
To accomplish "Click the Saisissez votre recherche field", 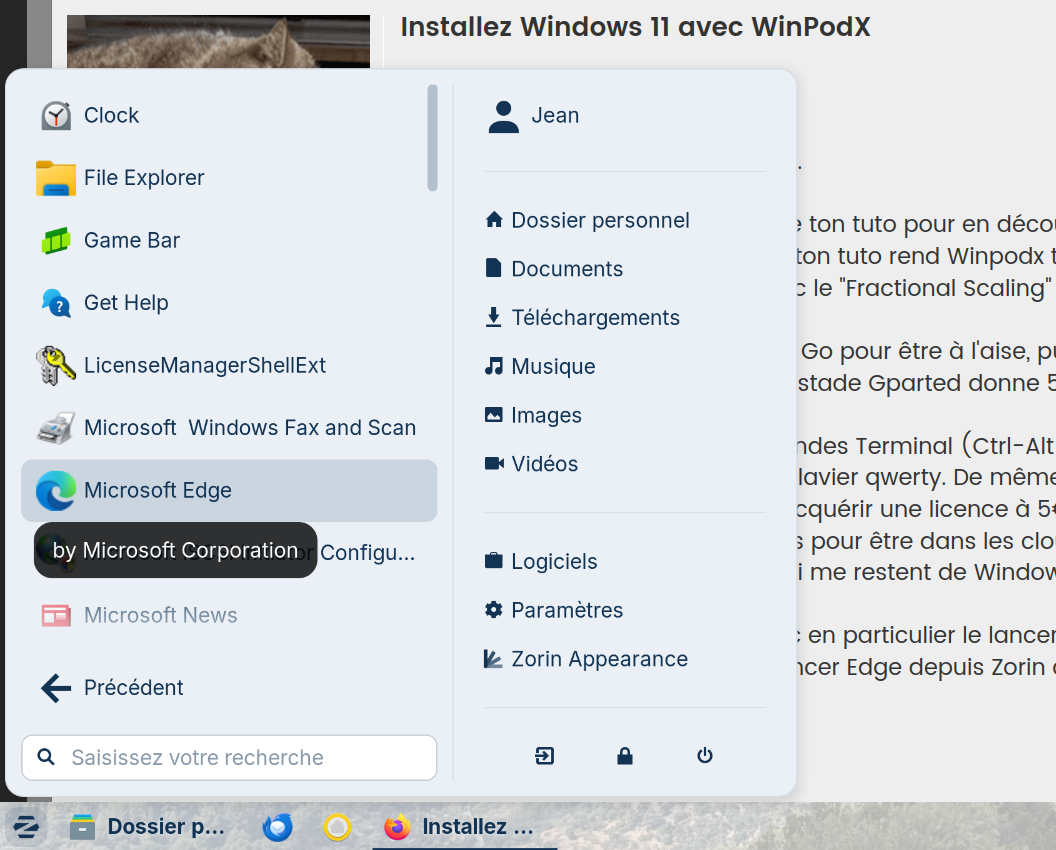I will pyautogui.click(x=229, y=757).
